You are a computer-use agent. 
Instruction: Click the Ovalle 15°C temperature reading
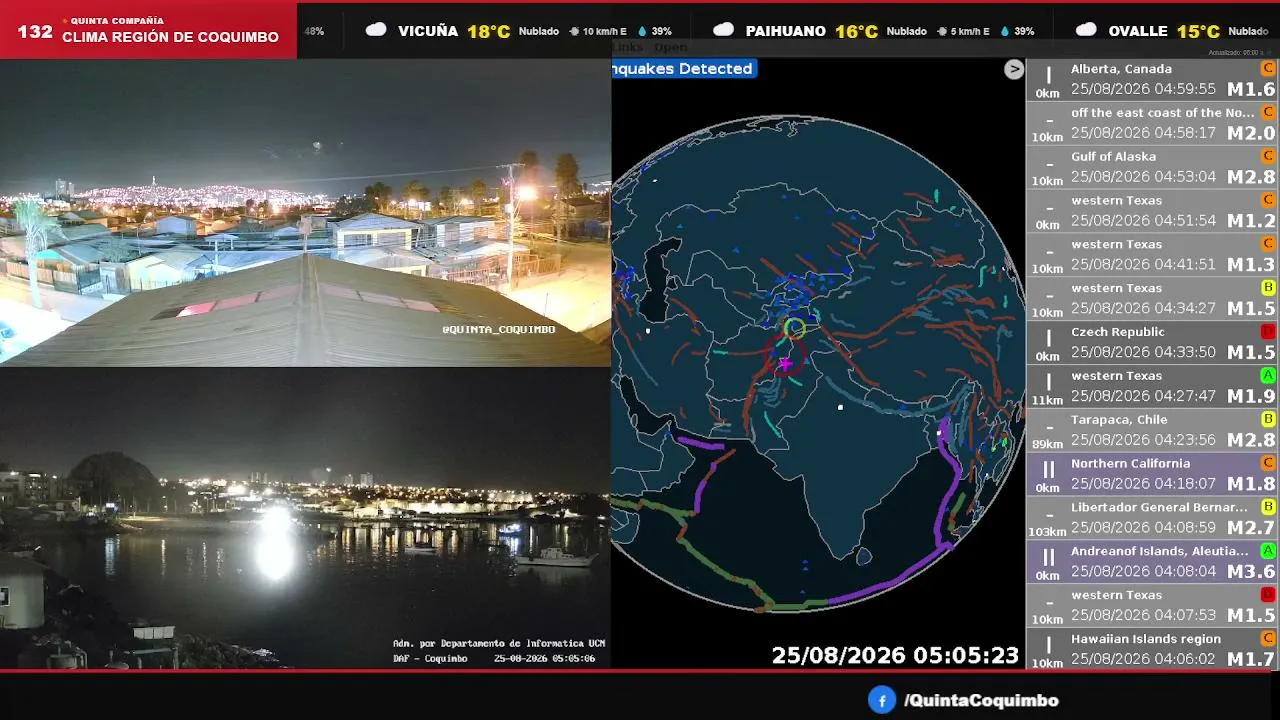click(1198, 31)
